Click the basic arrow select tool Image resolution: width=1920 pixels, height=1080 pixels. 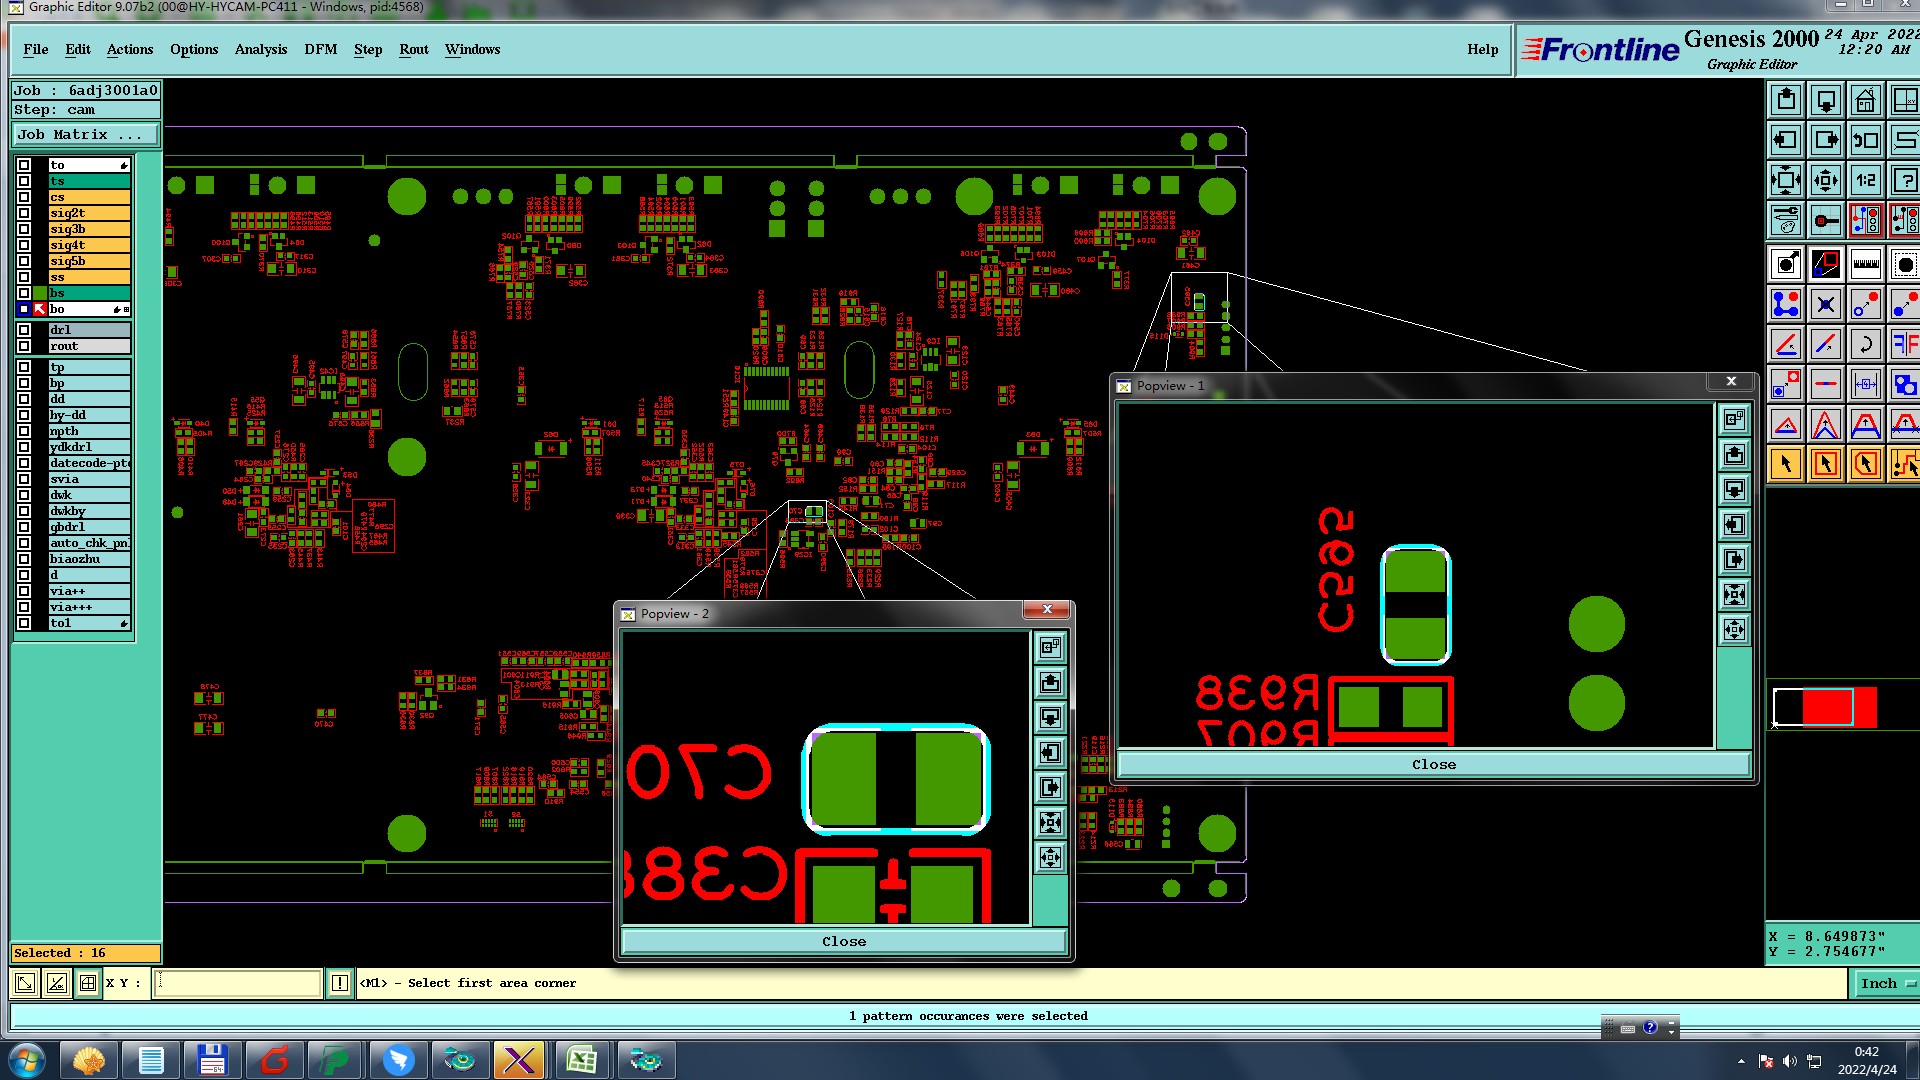point(1786,464)
